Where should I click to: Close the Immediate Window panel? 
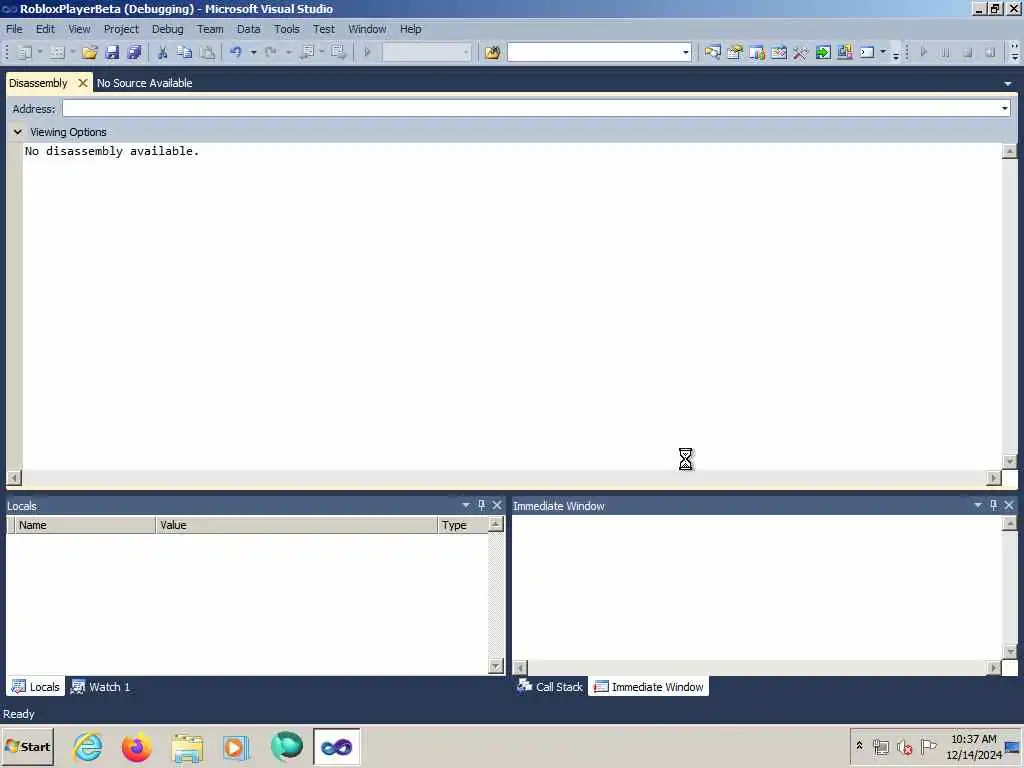coord(1009,505)
